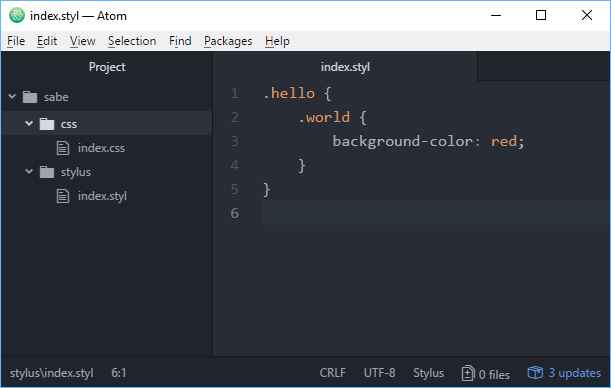This screenshot has width=611, height=388.
Task: Click line number 6 in gutter
Action: point(234,213)
